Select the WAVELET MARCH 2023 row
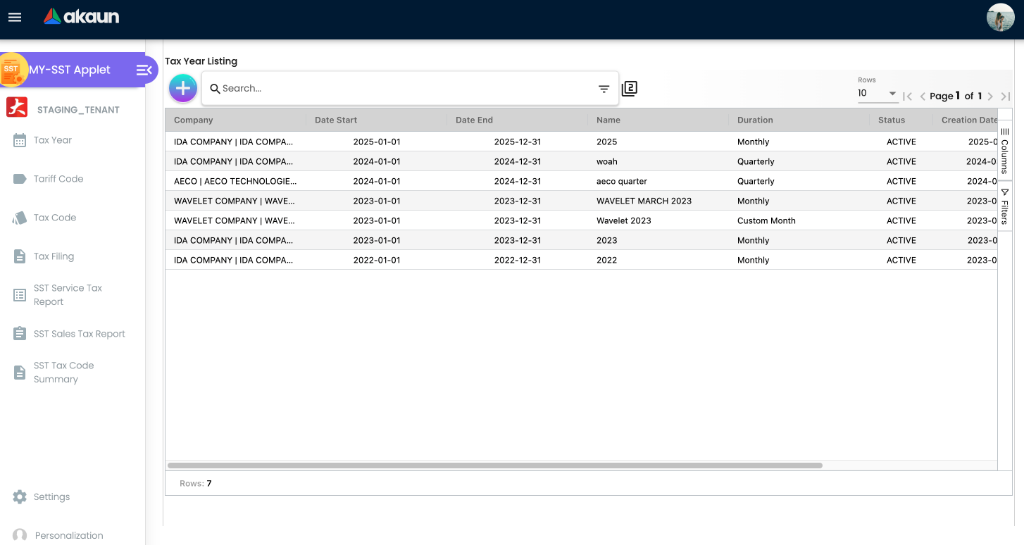 click(x=581, y=200)
